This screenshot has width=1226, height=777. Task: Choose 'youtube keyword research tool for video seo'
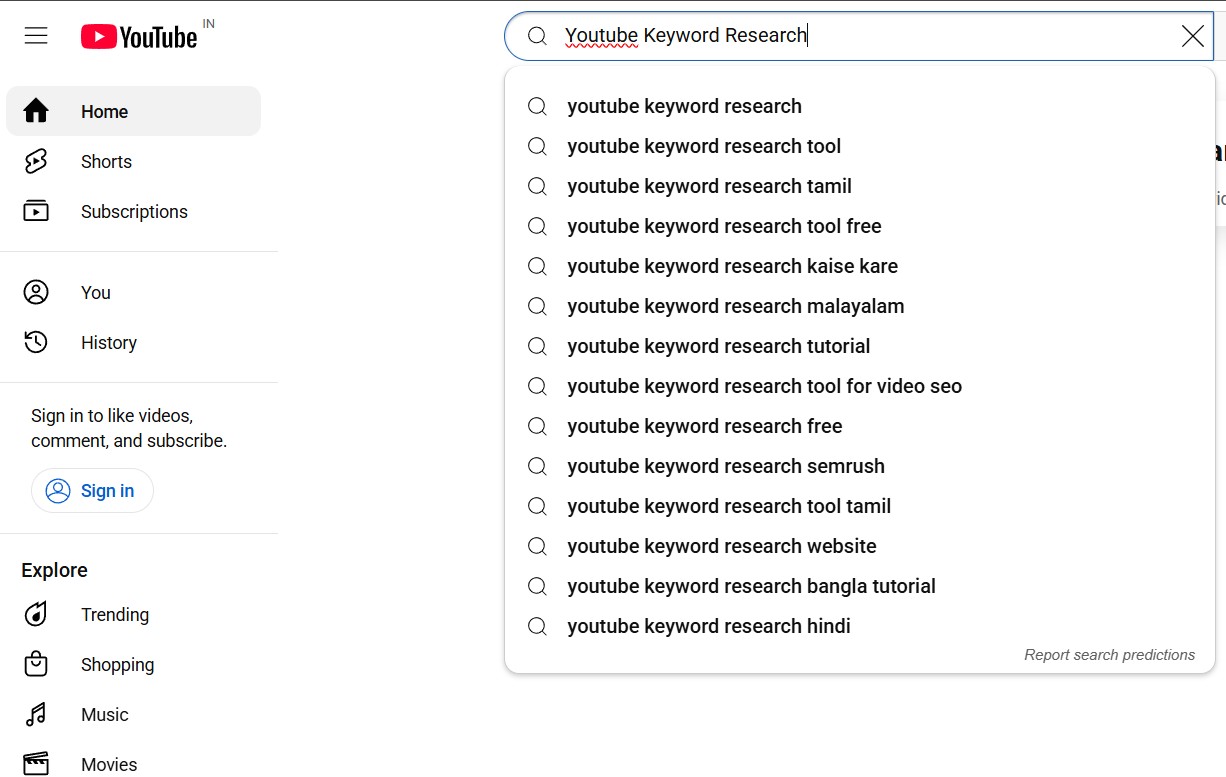coord(764,386)
